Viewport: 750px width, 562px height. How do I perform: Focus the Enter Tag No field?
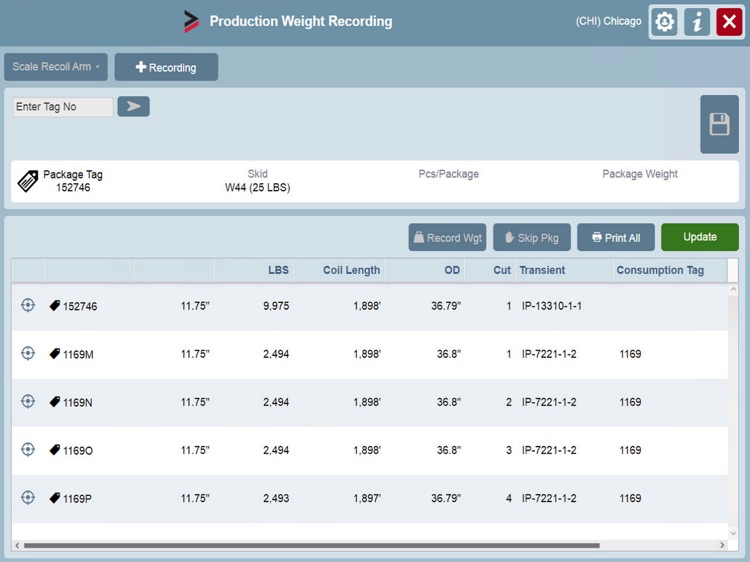pos(63,107)
